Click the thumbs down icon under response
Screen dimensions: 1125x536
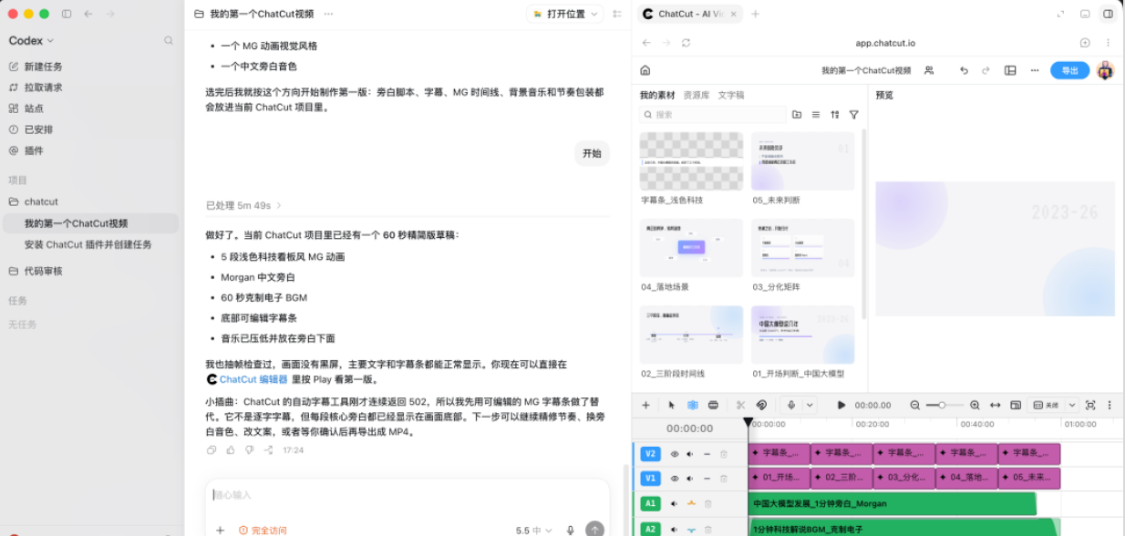(249, 450)
